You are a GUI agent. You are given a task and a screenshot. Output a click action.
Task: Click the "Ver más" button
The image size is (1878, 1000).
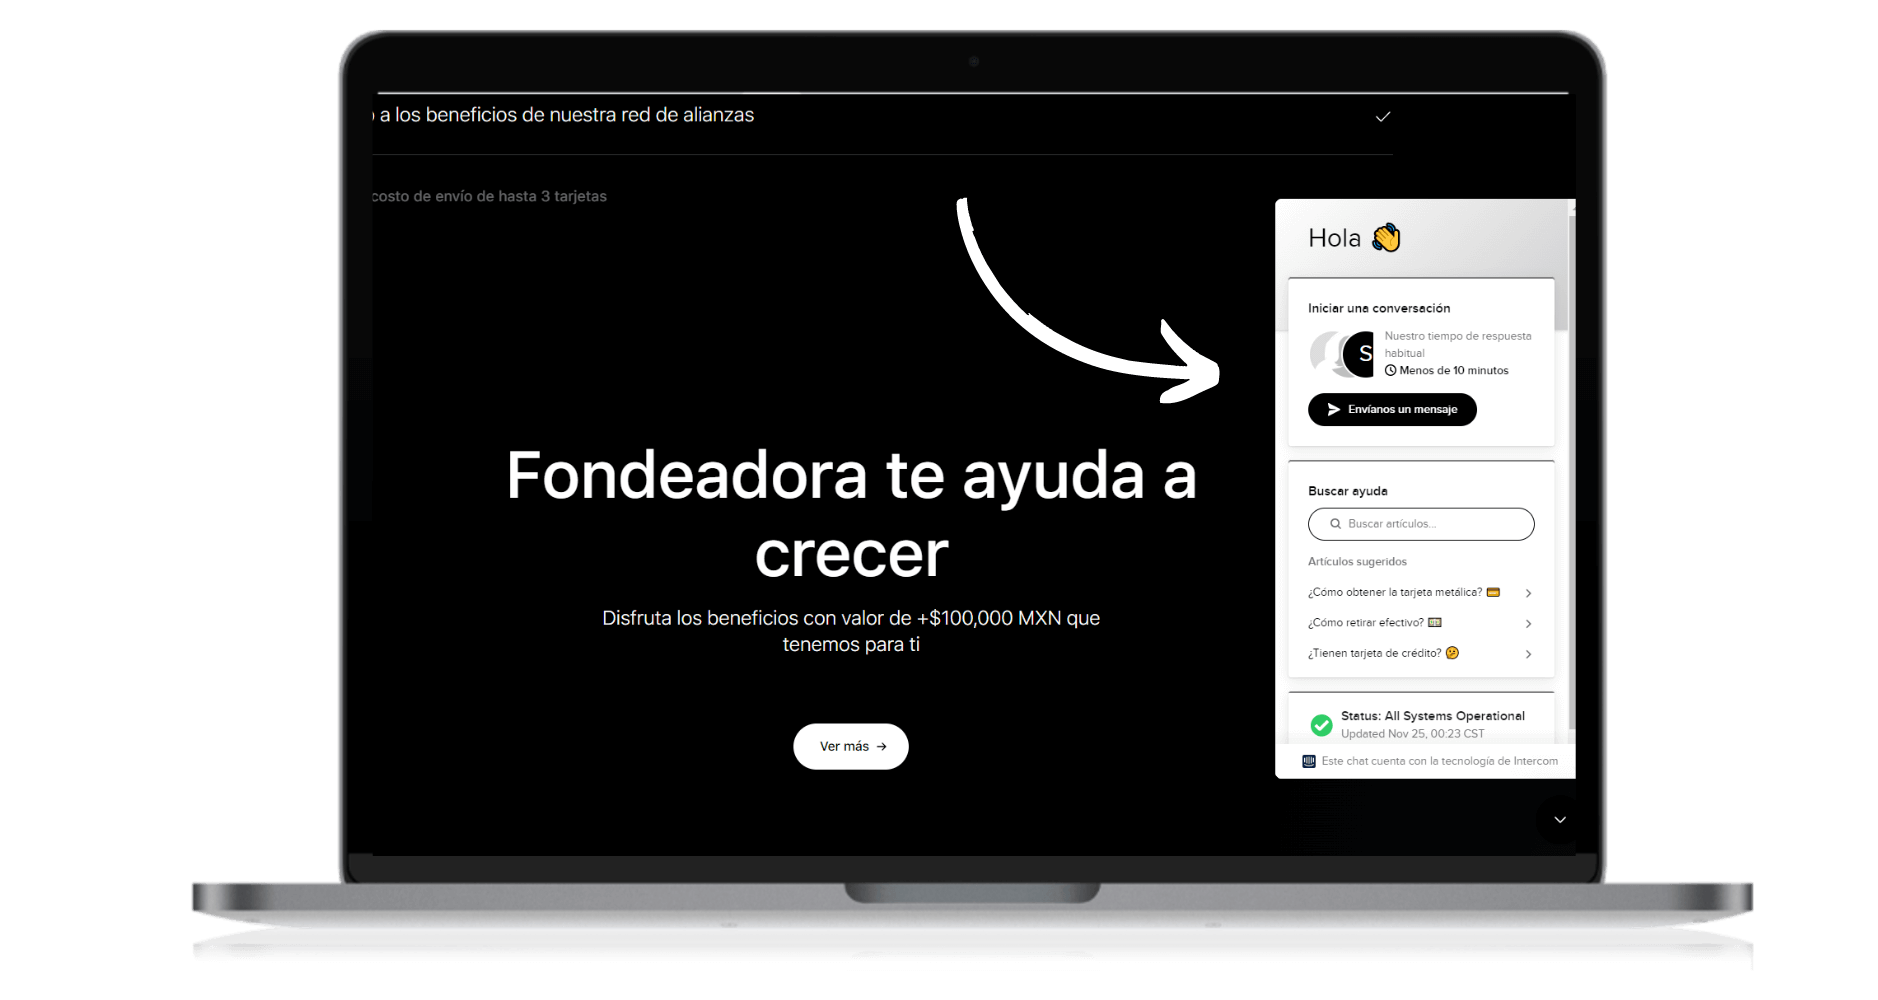pos(851,746)
